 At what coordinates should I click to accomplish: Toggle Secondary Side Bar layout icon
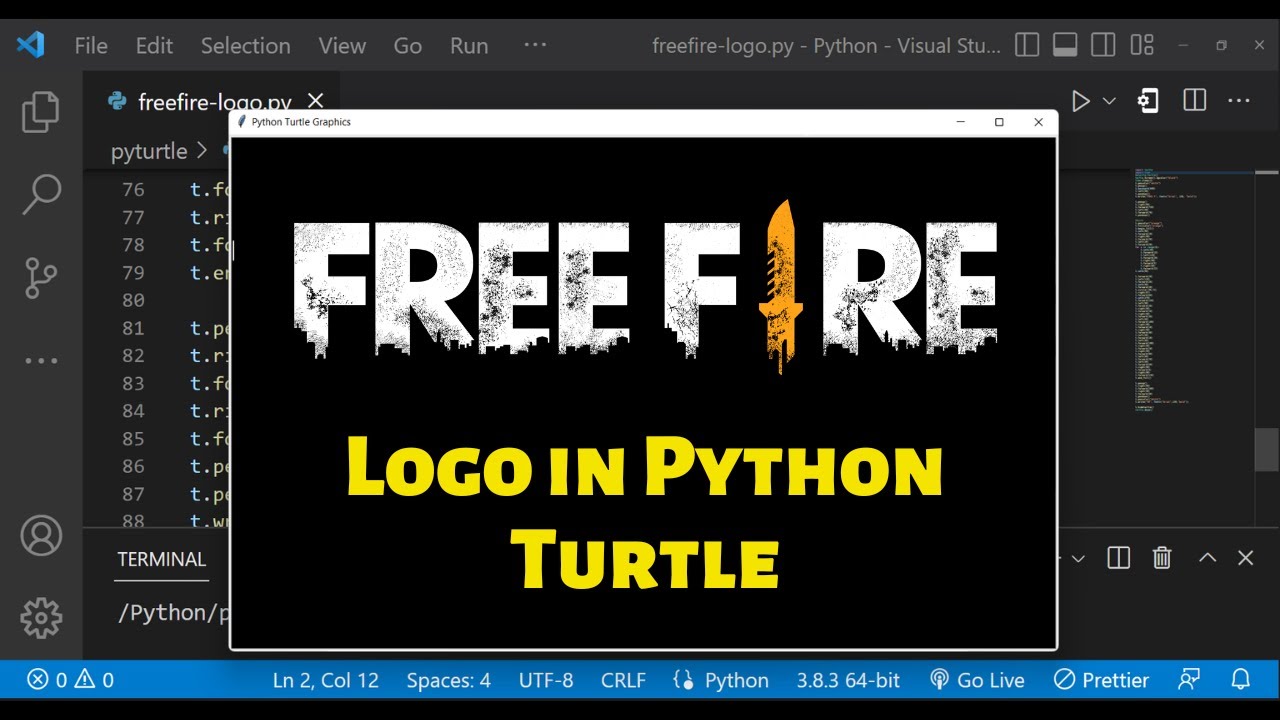(x=1103, y=45)
